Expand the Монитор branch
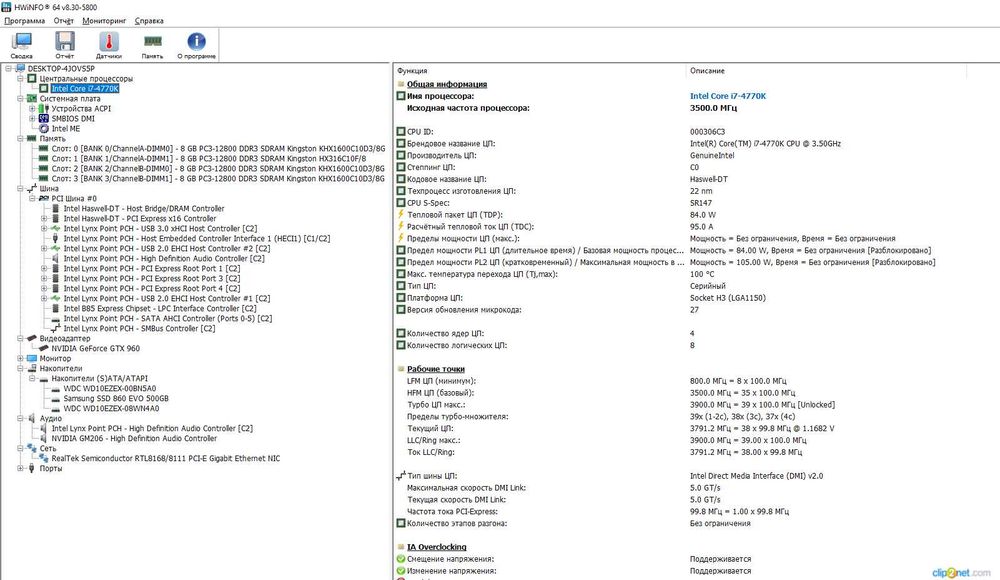1000x580 pixels. pyautogui.click(x=20, y=359)
